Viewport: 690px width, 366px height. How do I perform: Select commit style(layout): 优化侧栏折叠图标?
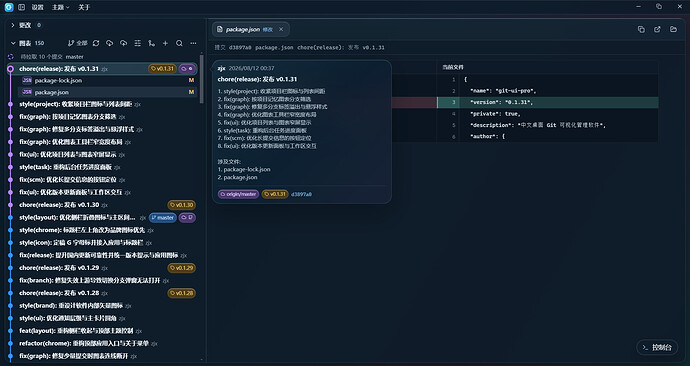(102, 218)
